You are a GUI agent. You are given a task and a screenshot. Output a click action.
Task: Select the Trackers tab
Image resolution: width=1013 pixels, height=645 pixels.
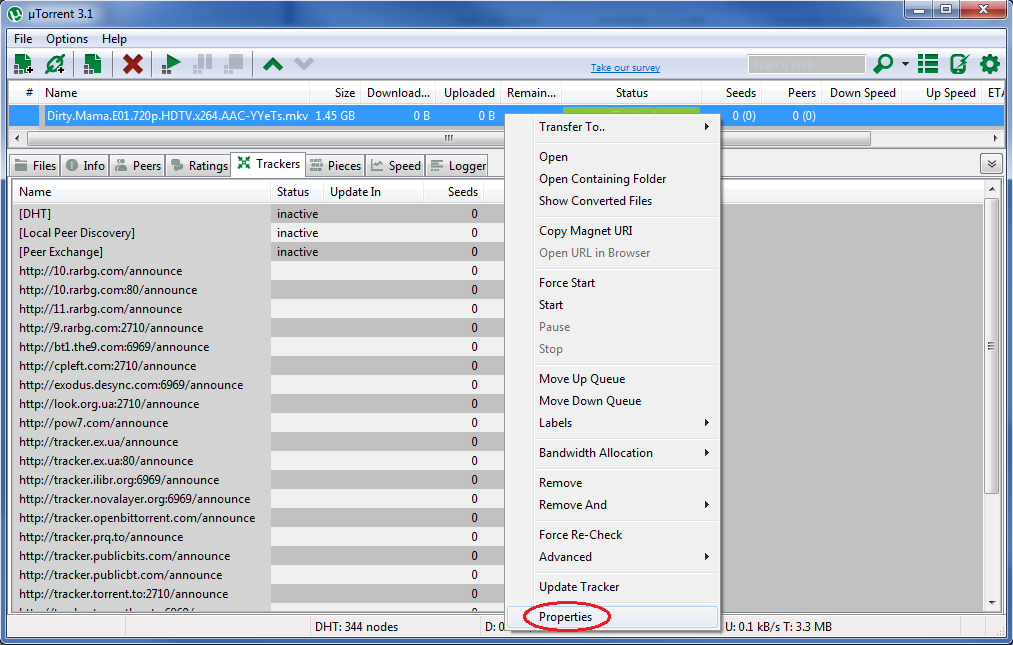(x=269, y=164)
